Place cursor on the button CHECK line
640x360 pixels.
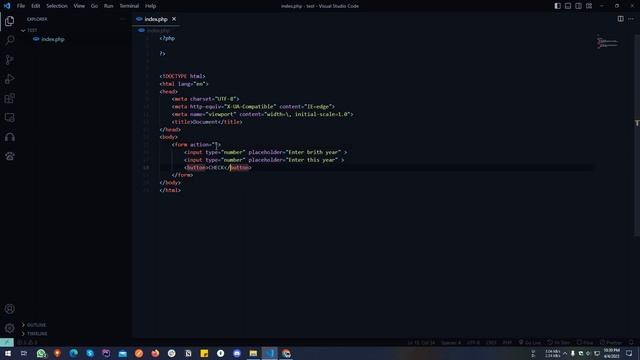tap(218, 167)
